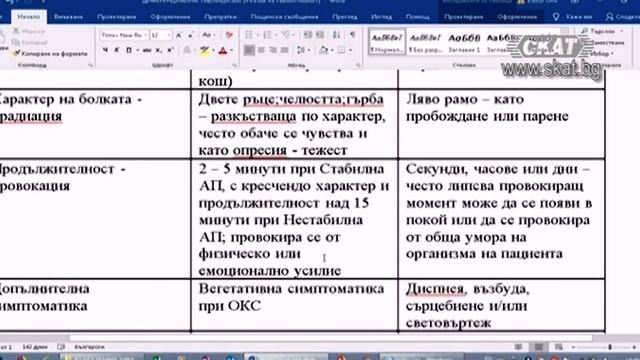
Task: Apply the Без разредка style
Action: click(x=425, y=42)
